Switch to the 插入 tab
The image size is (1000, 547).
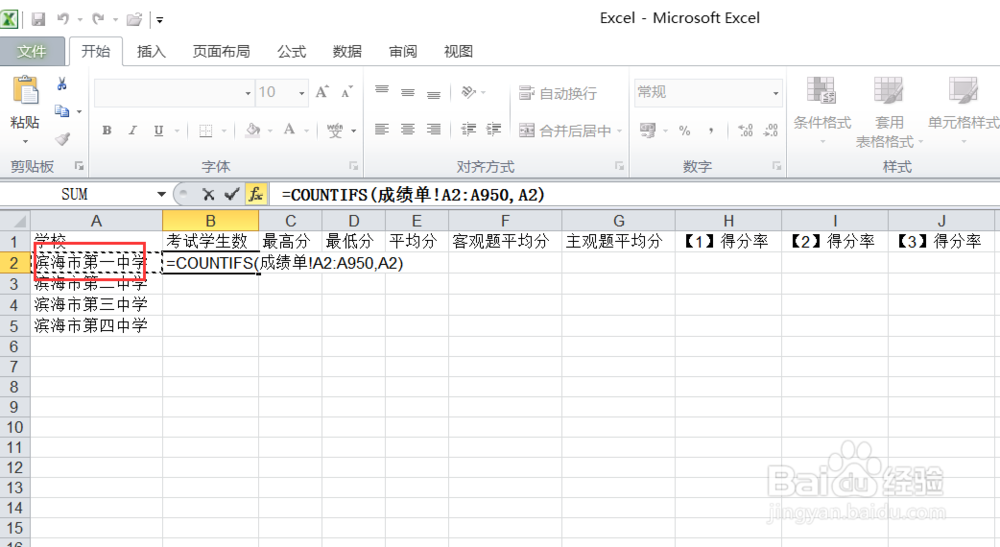tap(151, 52)
